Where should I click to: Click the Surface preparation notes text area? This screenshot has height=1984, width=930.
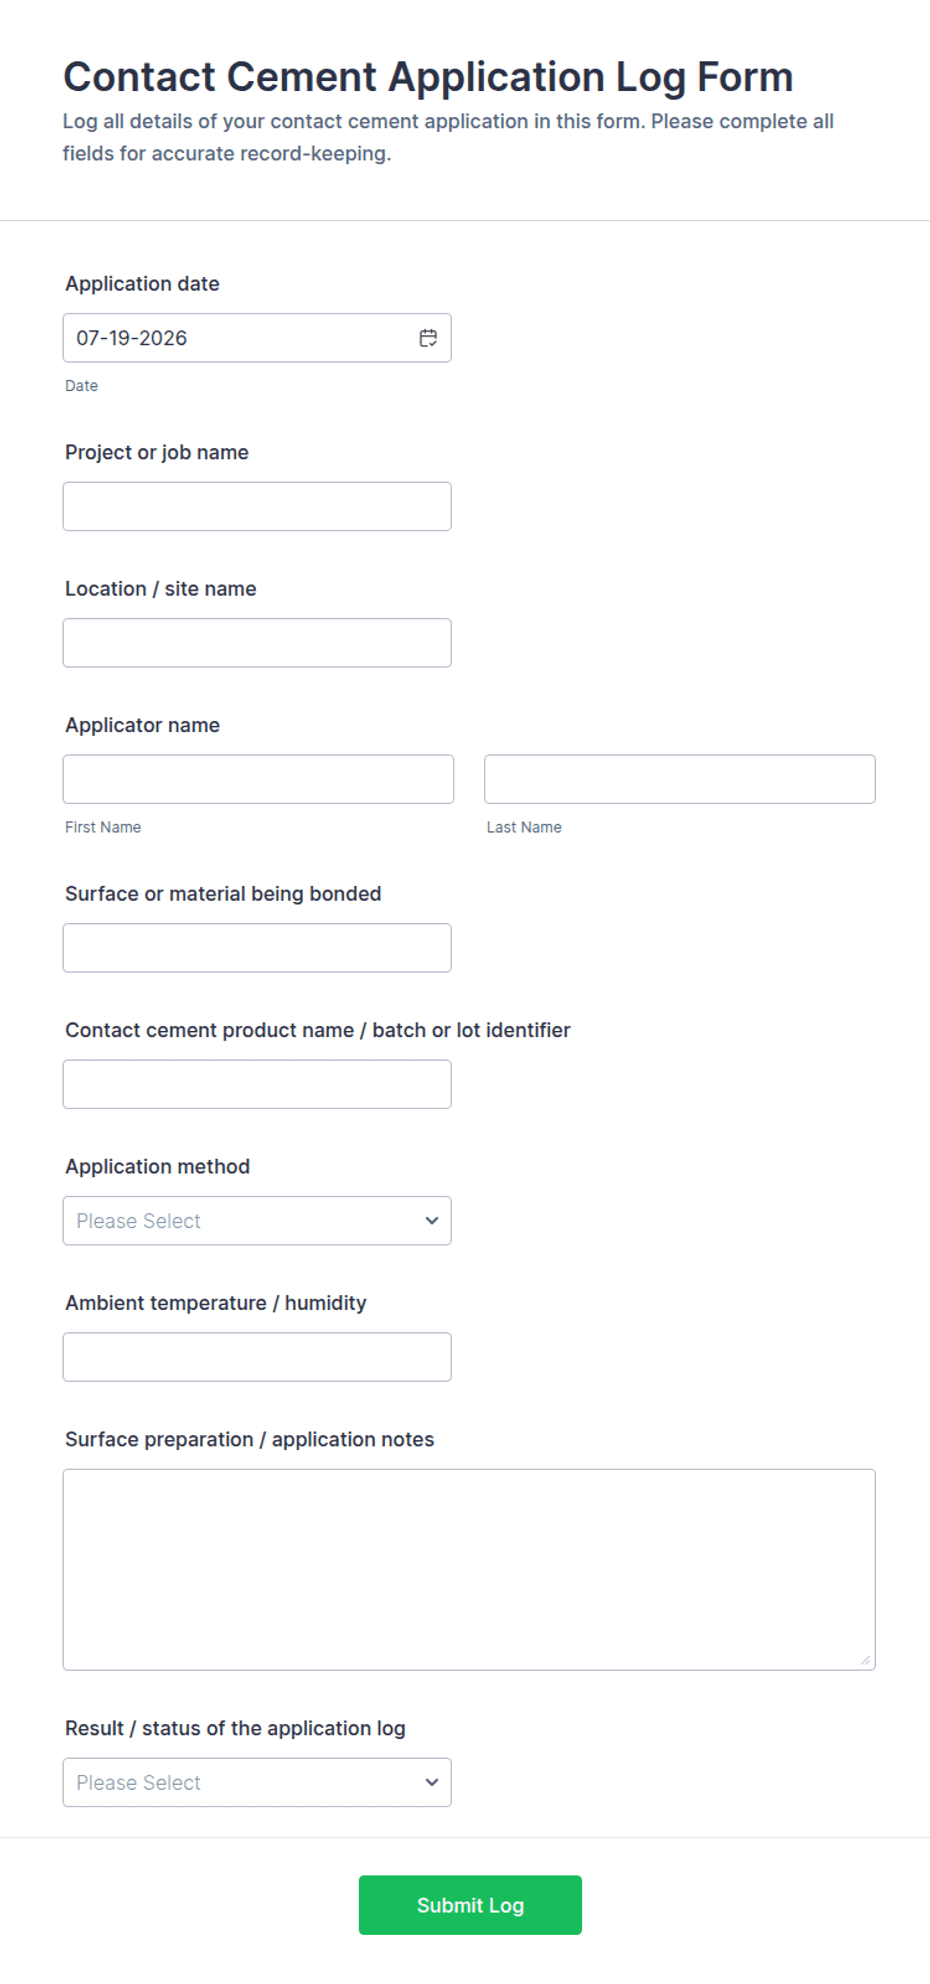click(469, 1570)
